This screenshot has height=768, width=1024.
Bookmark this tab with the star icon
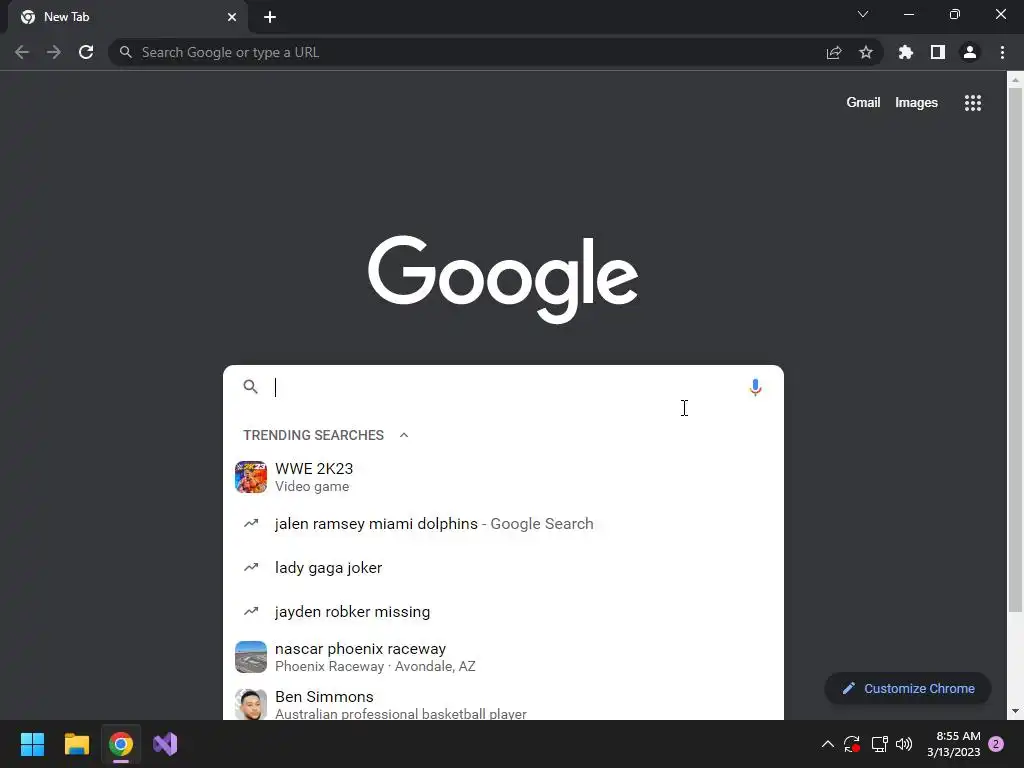[x=866, y=52]
